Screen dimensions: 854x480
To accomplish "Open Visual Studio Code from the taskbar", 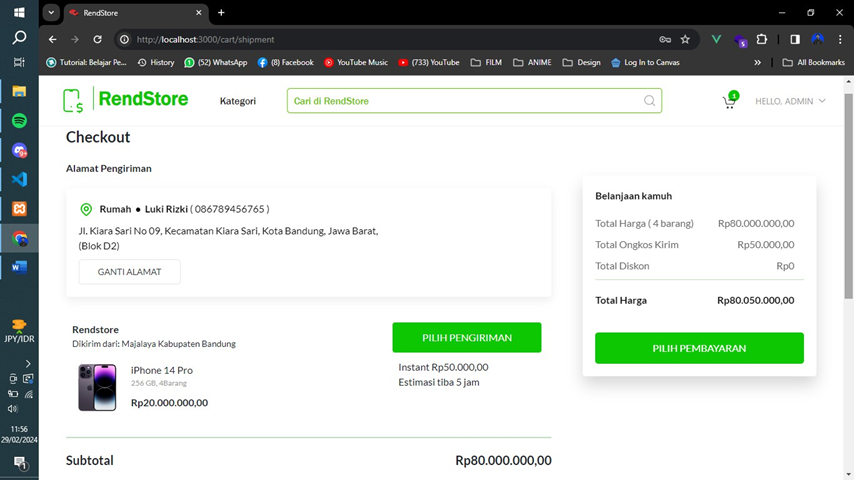I will [19, 179].
